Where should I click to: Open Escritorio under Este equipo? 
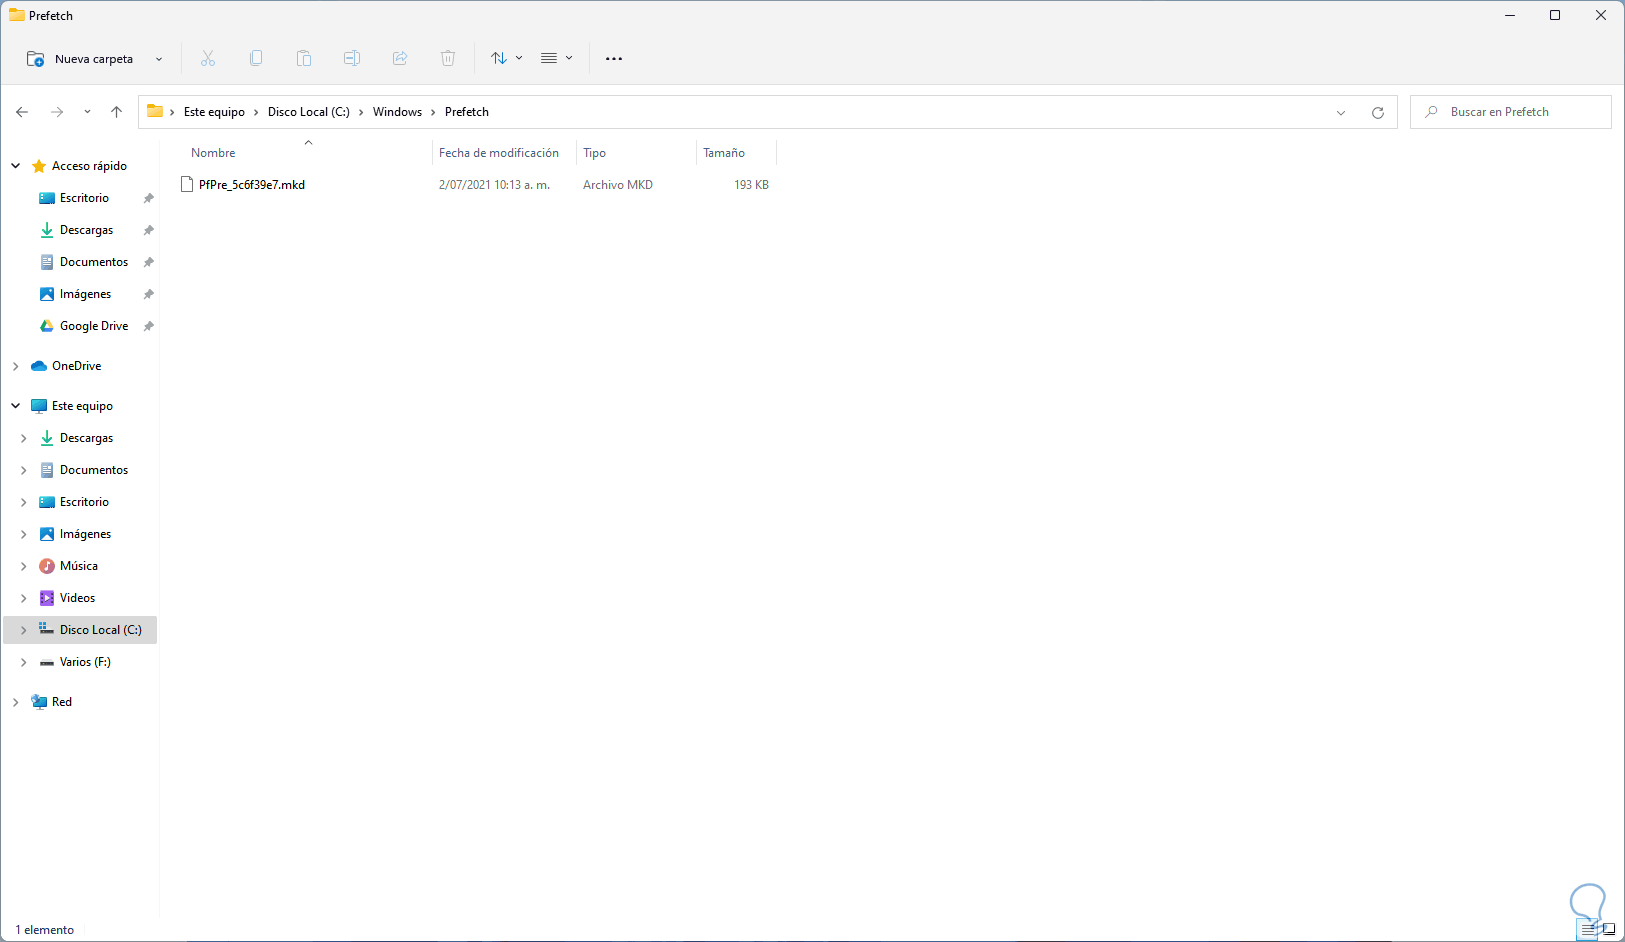(x=84, y=502)
